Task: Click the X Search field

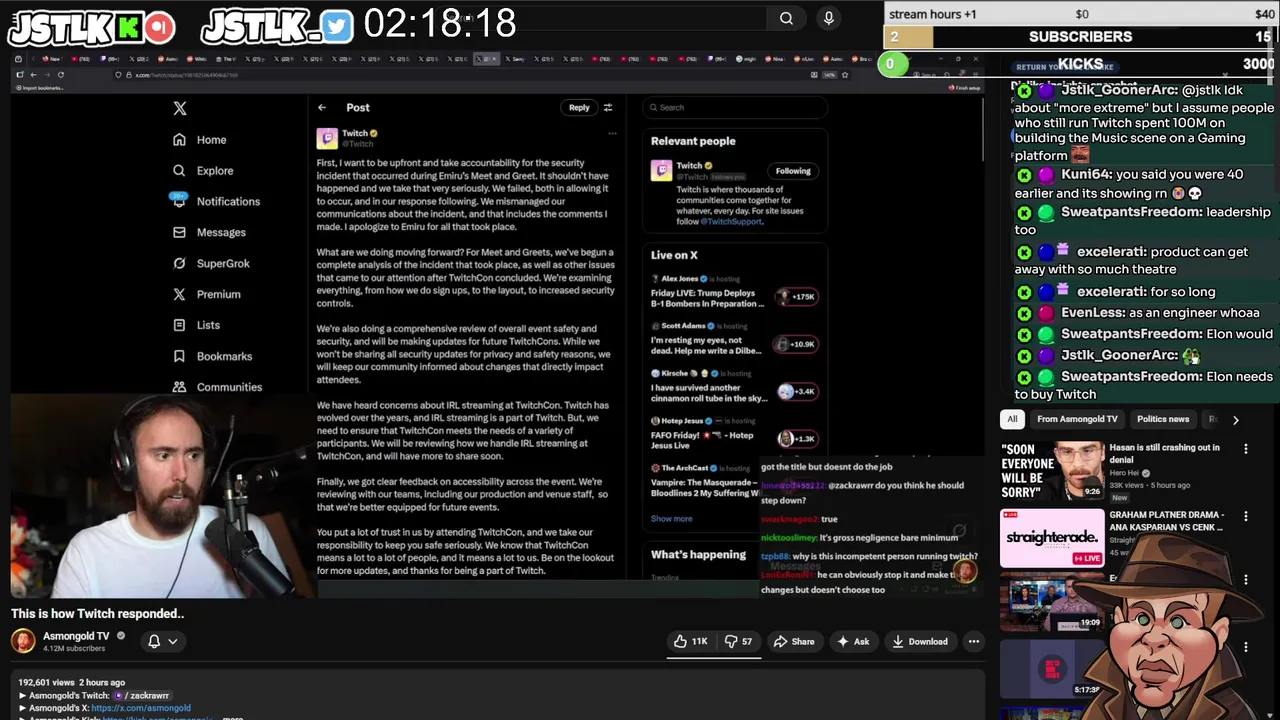Action: click(x=735, y=107)
